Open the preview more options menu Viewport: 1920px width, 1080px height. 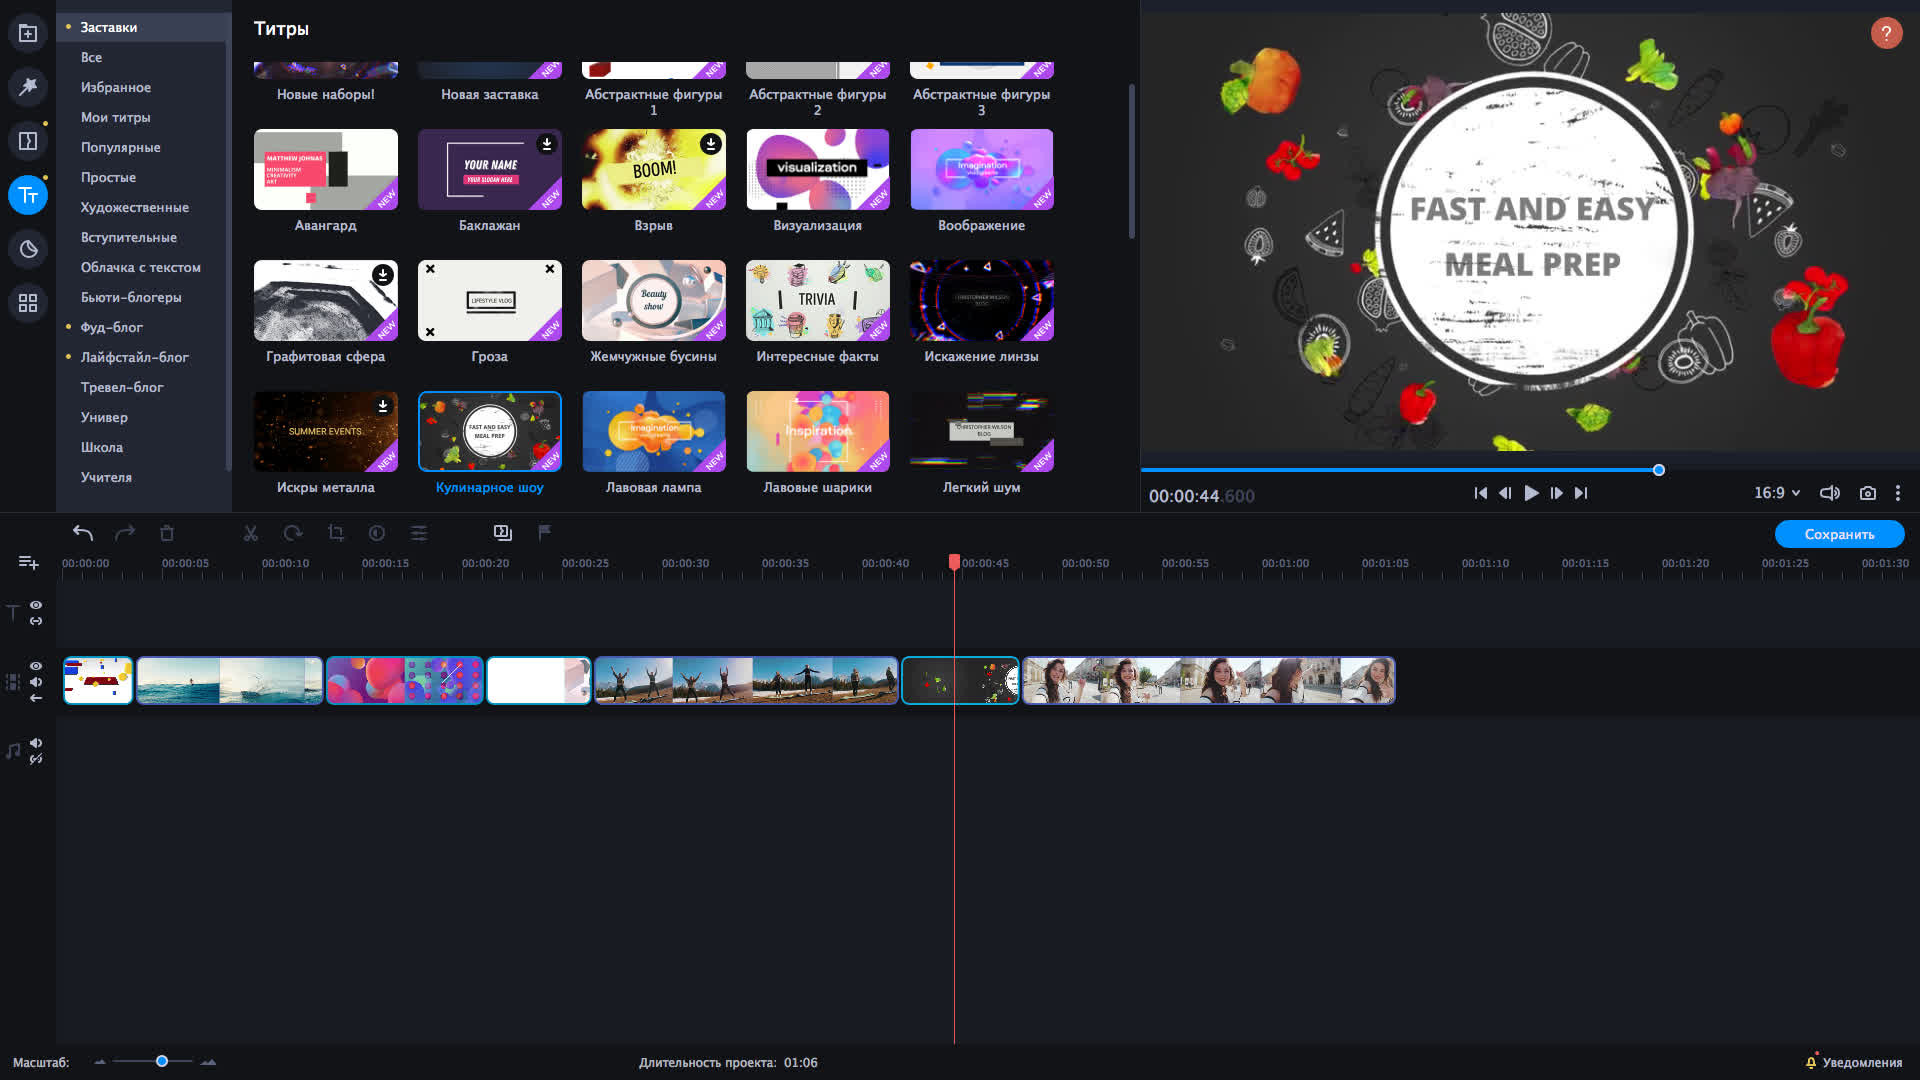click(x=1897, y=493)
